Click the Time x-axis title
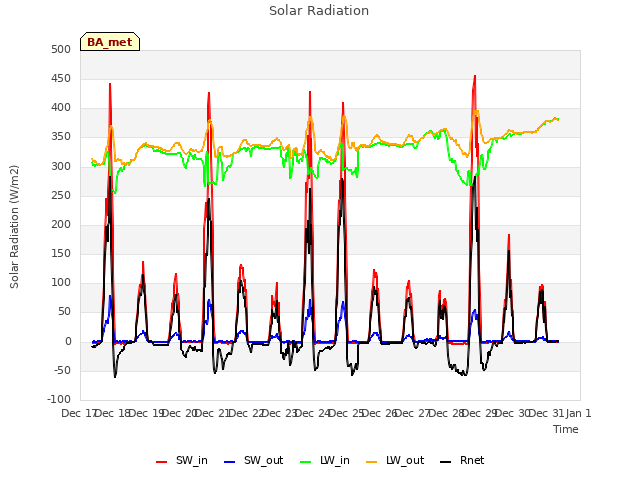This screenshot has height=480, width=640. (x=566, y=429)
